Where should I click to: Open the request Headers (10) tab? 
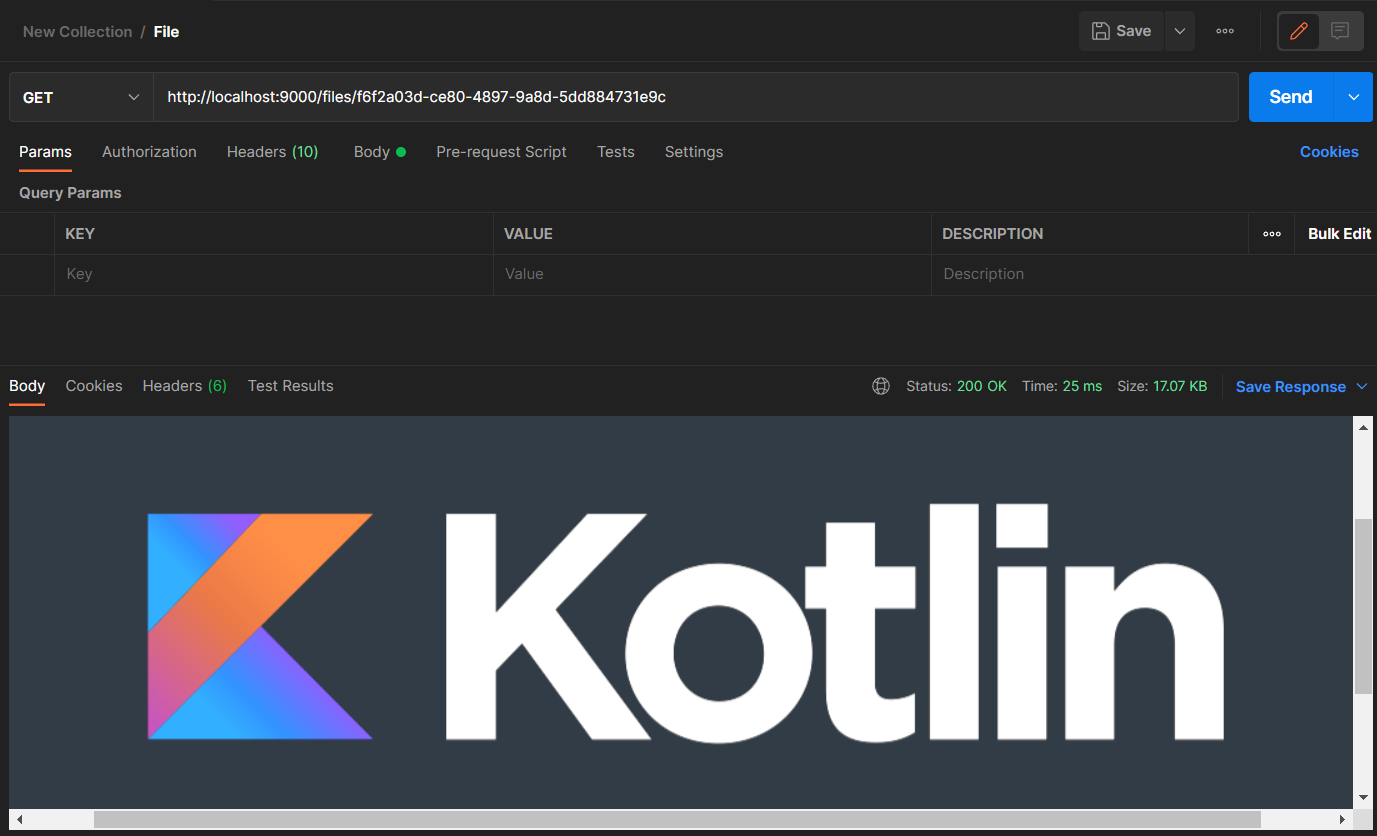coord(272,152)
